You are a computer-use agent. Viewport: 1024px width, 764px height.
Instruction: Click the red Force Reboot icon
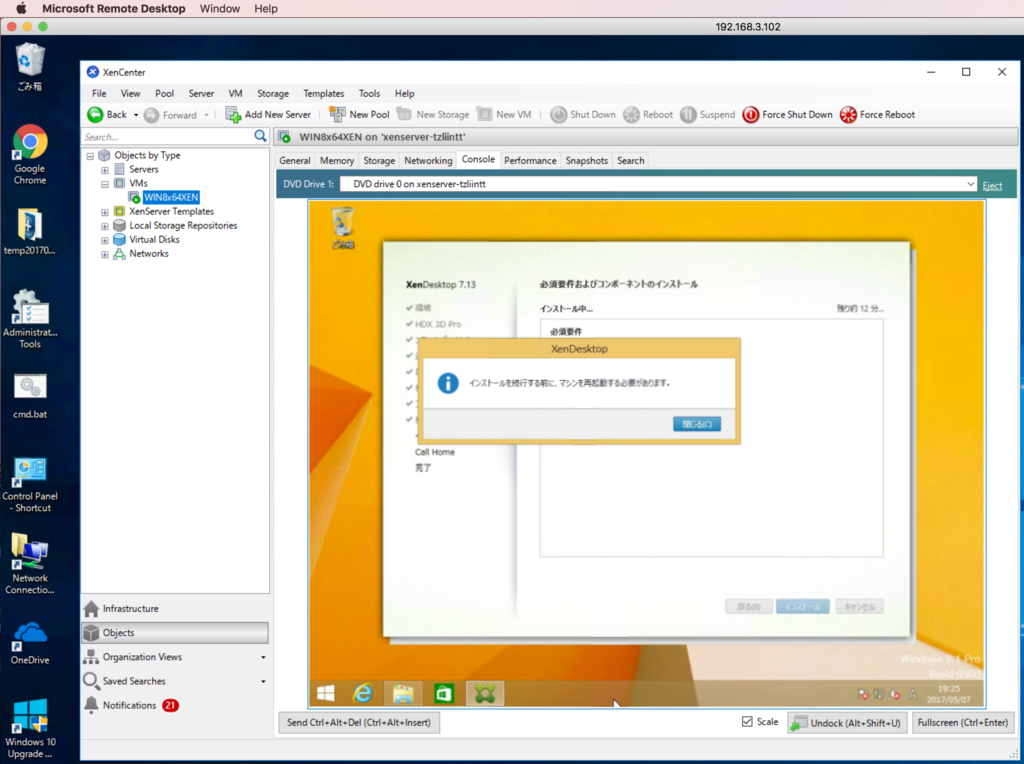pos(848,115)
